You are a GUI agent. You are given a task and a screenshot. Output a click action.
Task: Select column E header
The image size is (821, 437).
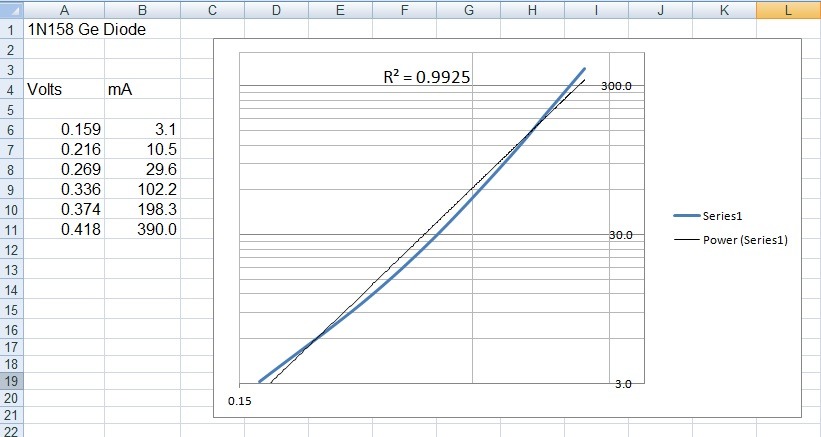pyautogui.click(x=340, y=10)
